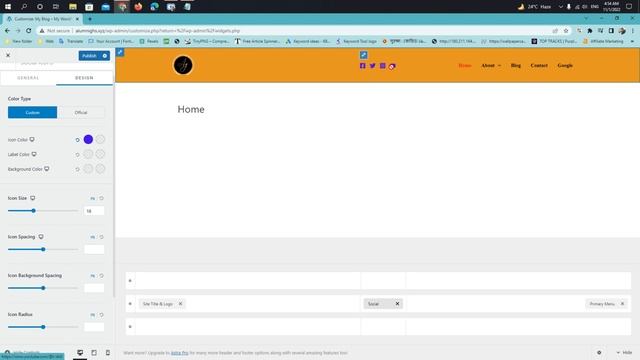Open responsive device icon beside Background Color
This screenshot has height=360, width=640.
47,169
